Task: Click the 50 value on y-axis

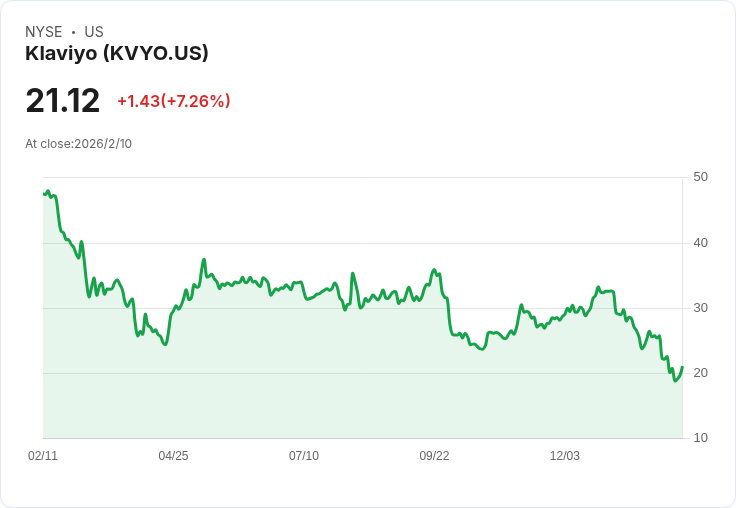Action: [x=700, y=177]
